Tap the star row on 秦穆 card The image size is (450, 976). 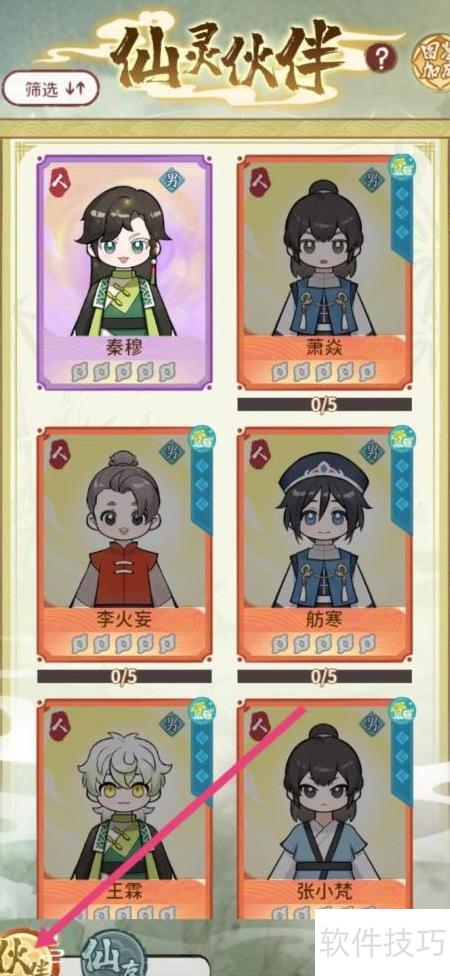tap(123, 372)
